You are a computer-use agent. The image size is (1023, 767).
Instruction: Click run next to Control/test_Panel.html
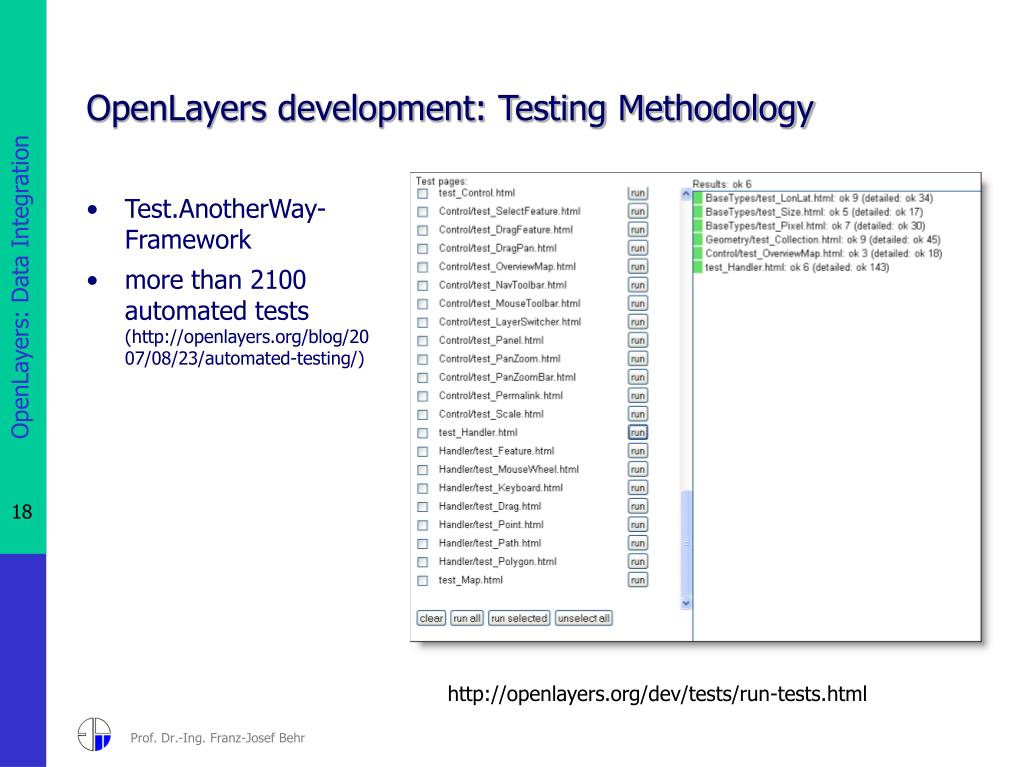click(x=637, y=340)
